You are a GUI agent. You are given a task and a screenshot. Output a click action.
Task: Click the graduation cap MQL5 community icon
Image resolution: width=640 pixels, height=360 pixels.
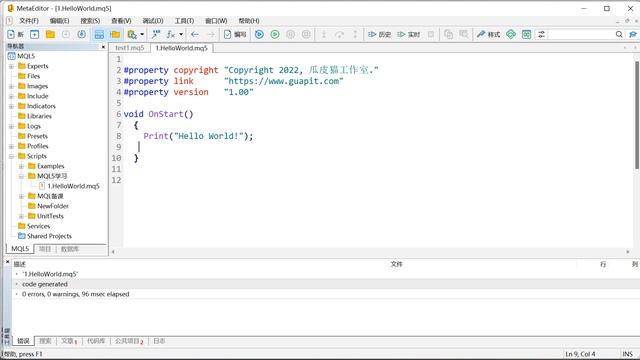click(x=633, y=35)
